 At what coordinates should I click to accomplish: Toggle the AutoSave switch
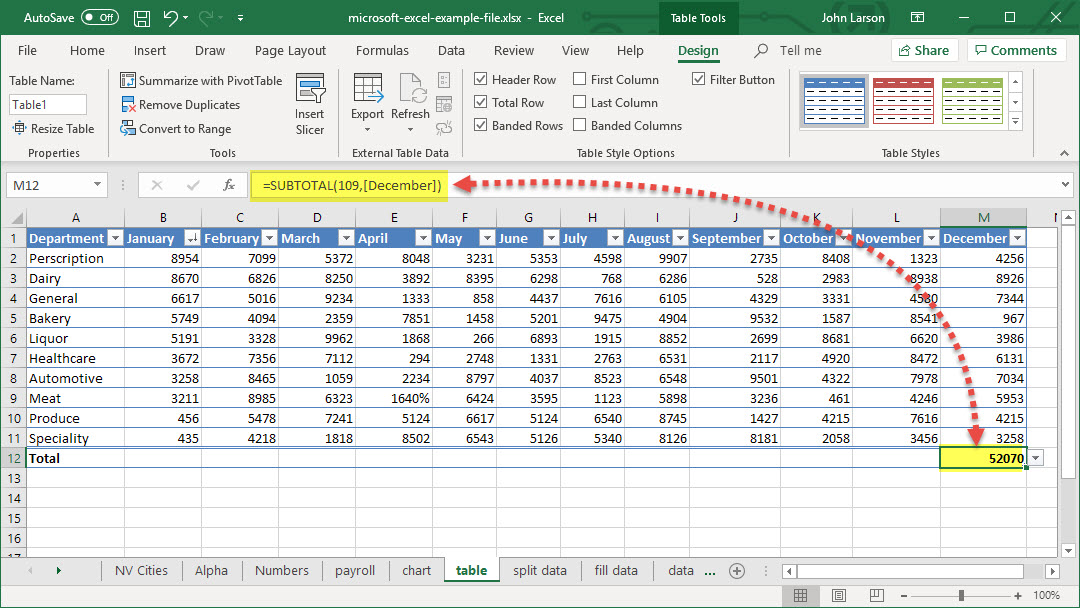click(x=99, y=18)
